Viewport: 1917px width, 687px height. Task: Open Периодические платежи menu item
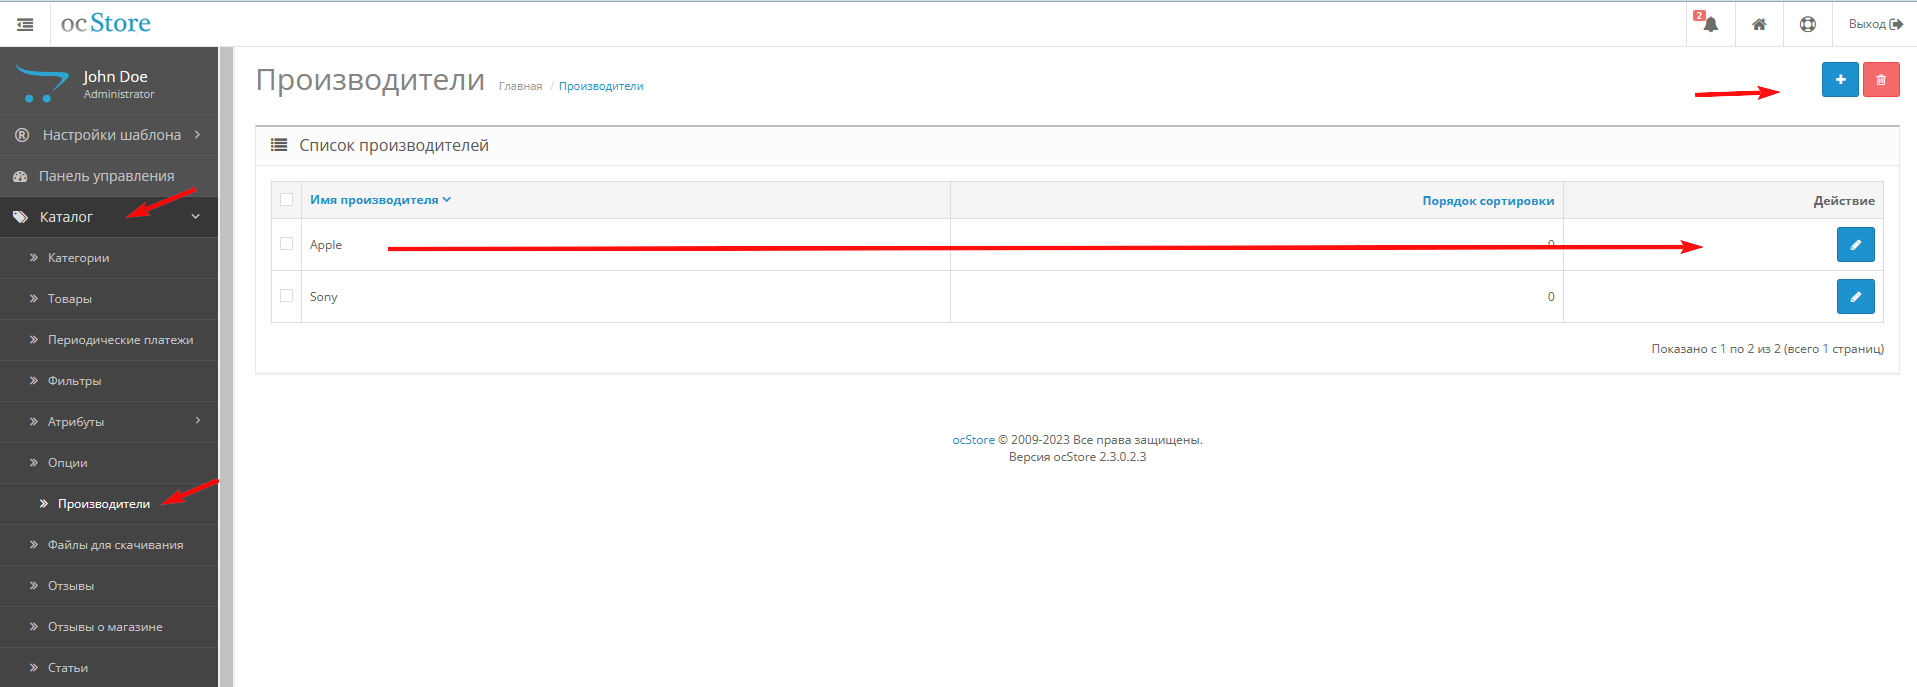pyautogui.click(x=109, y=340)
